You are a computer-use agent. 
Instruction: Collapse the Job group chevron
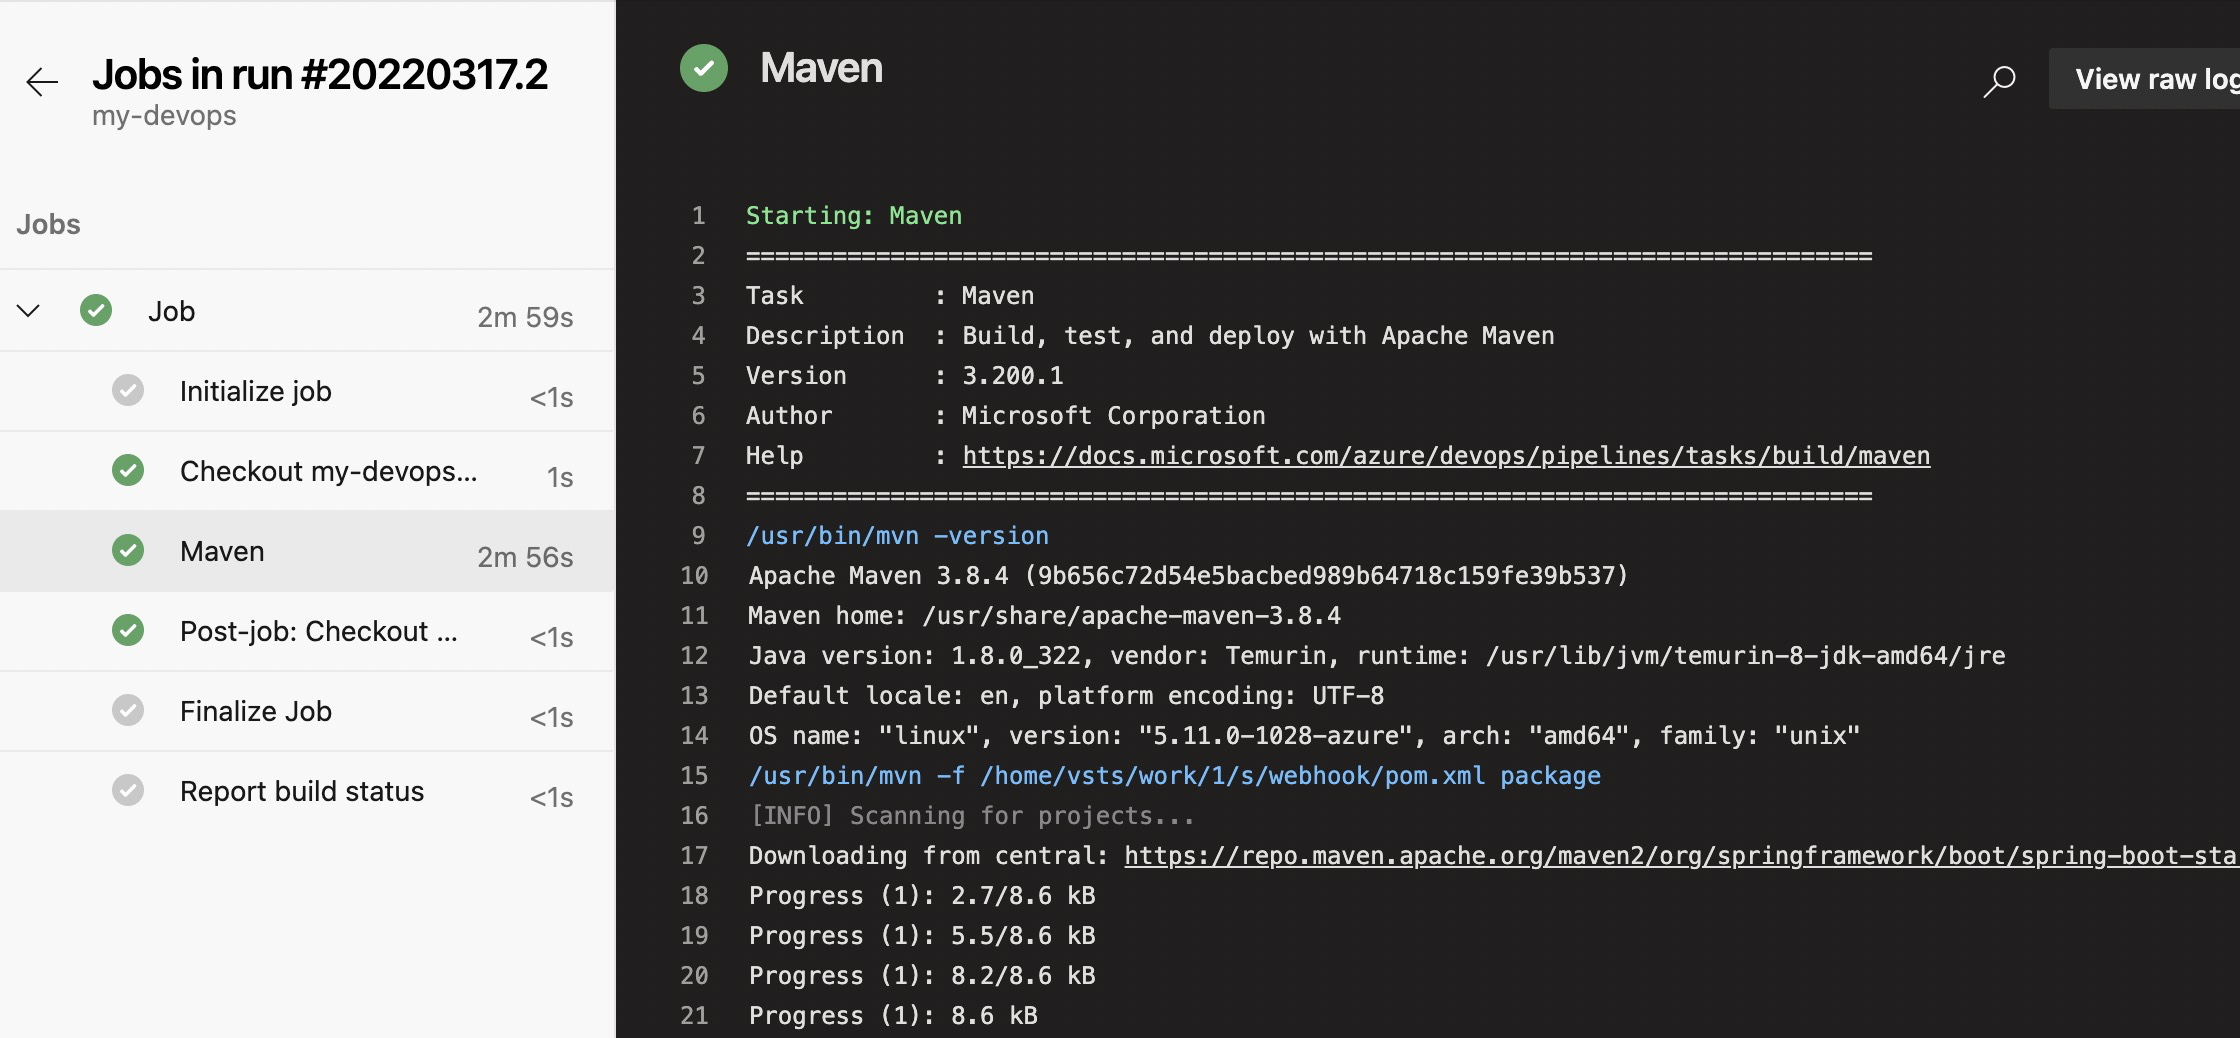coord(28,311)
